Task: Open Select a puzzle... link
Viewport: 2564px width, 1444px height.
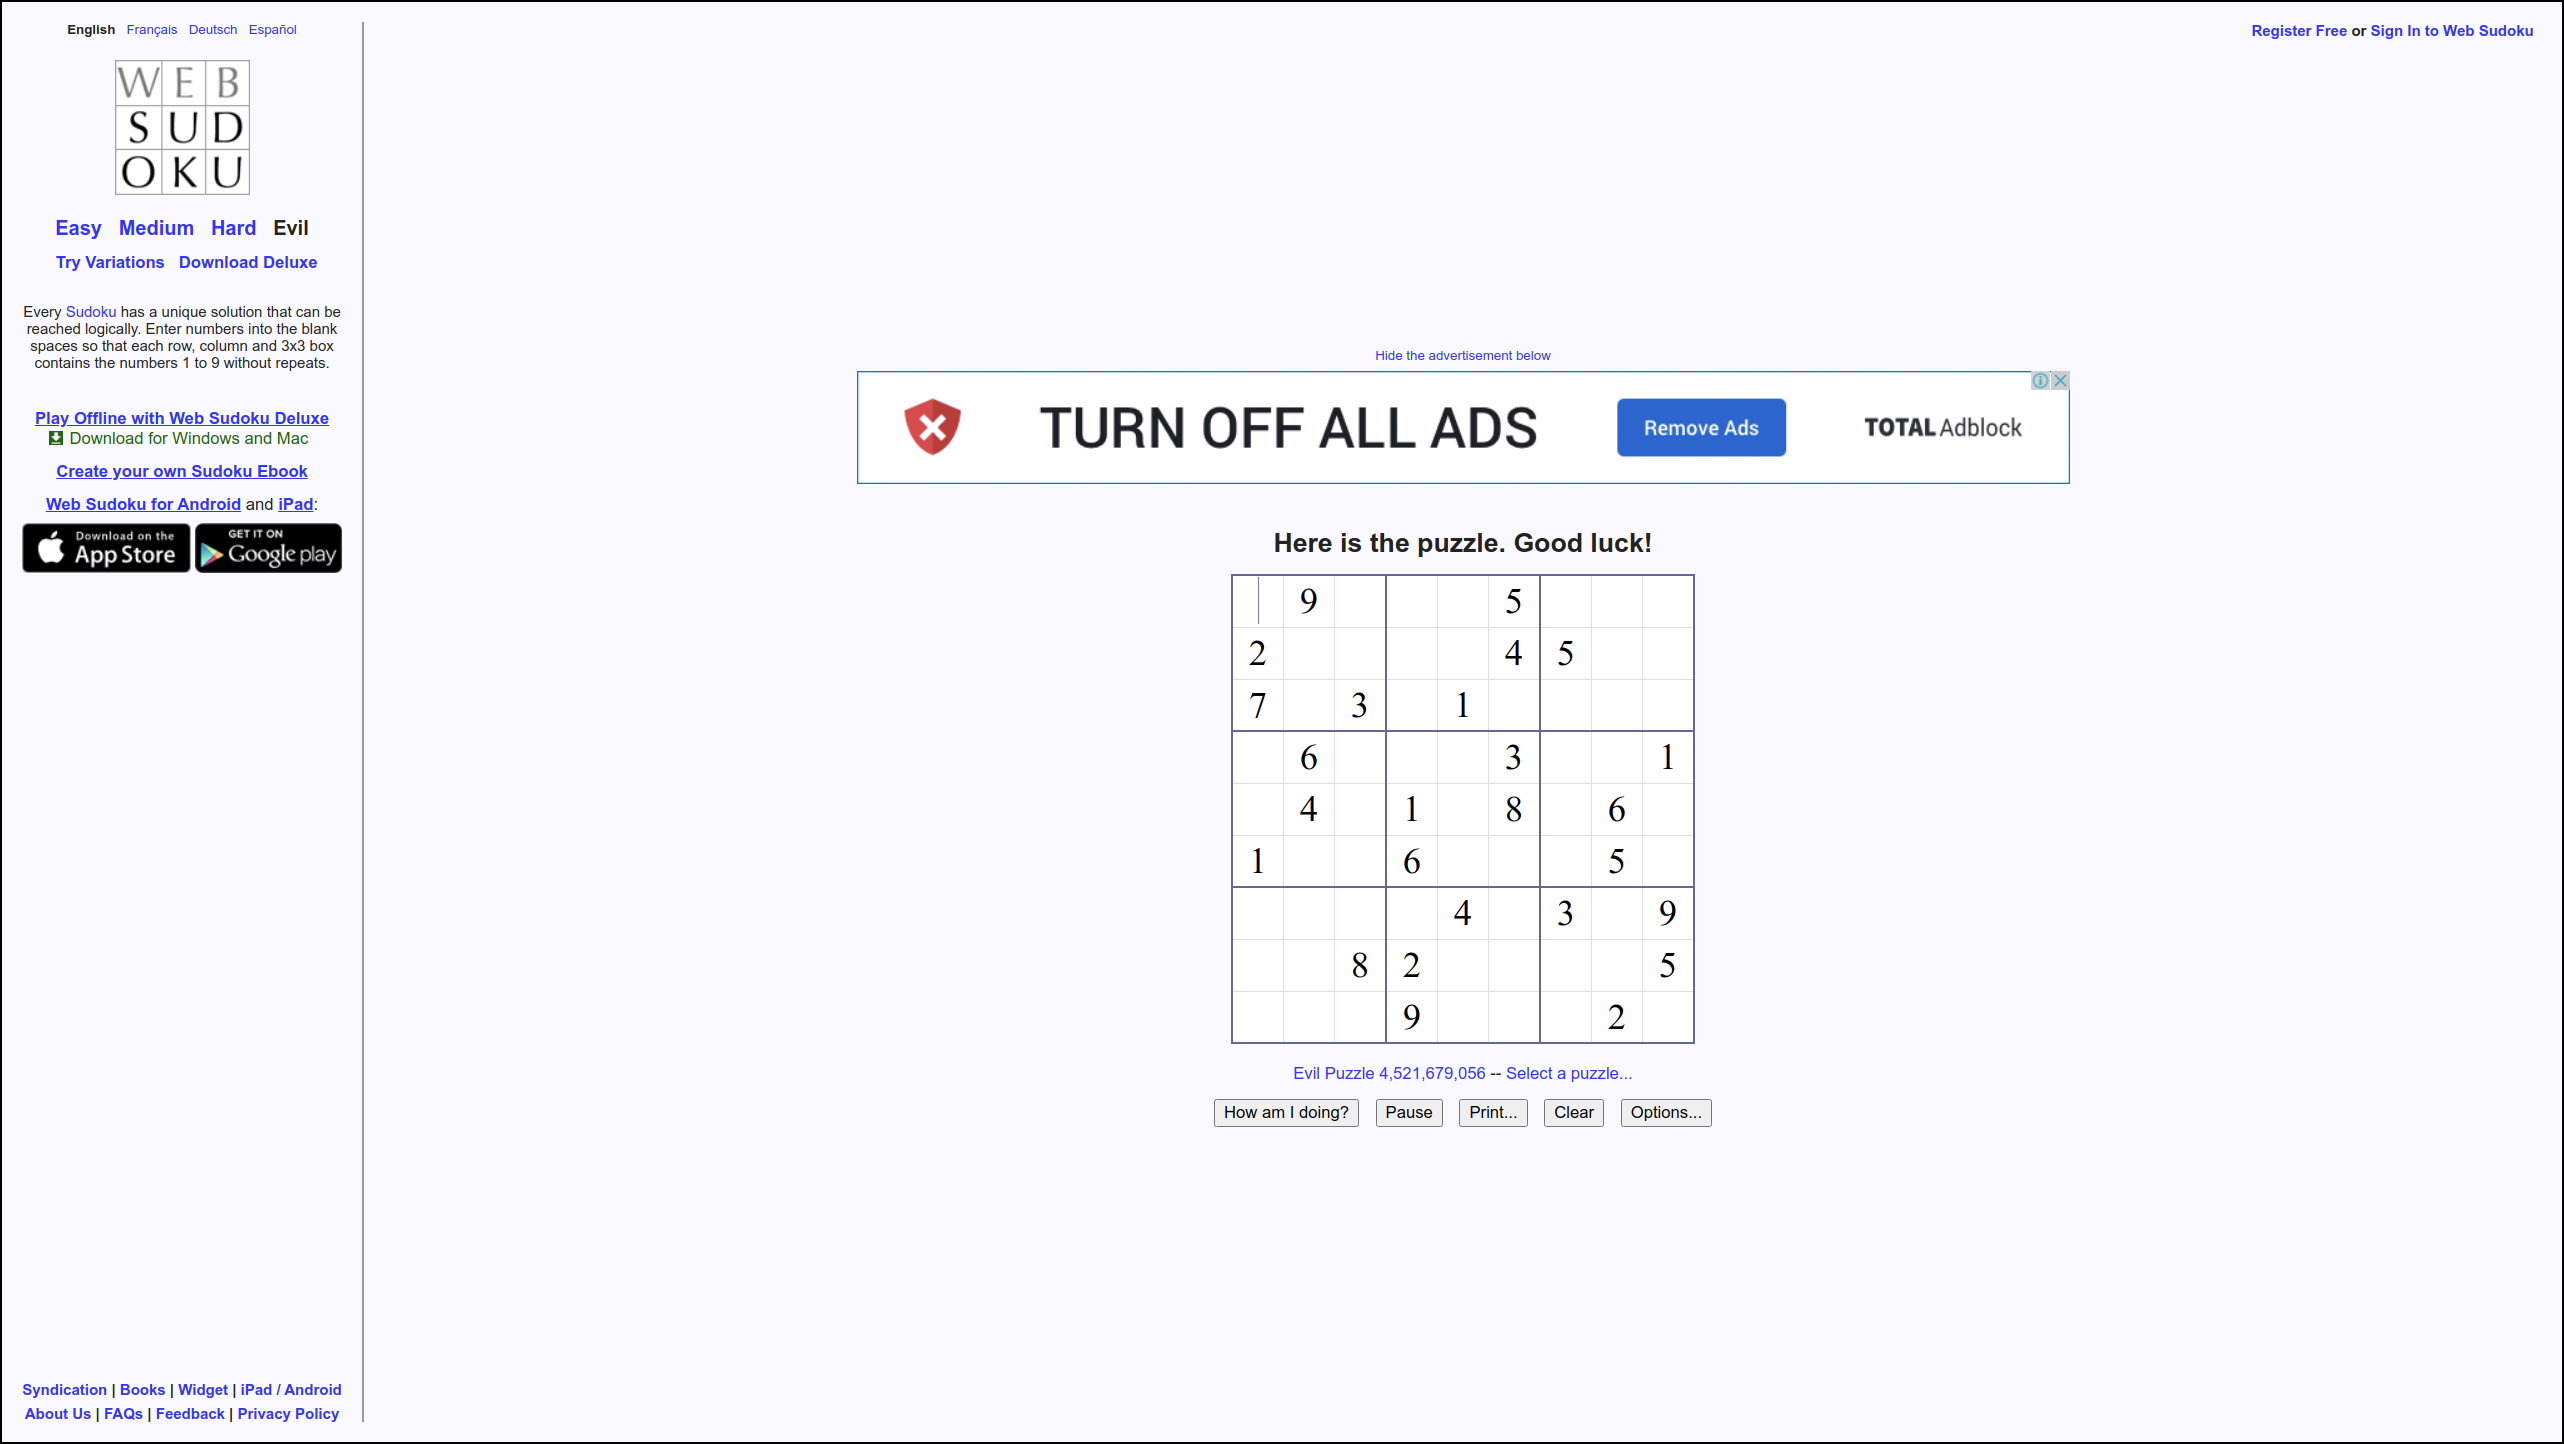Action: [x=1569, y=1073]
